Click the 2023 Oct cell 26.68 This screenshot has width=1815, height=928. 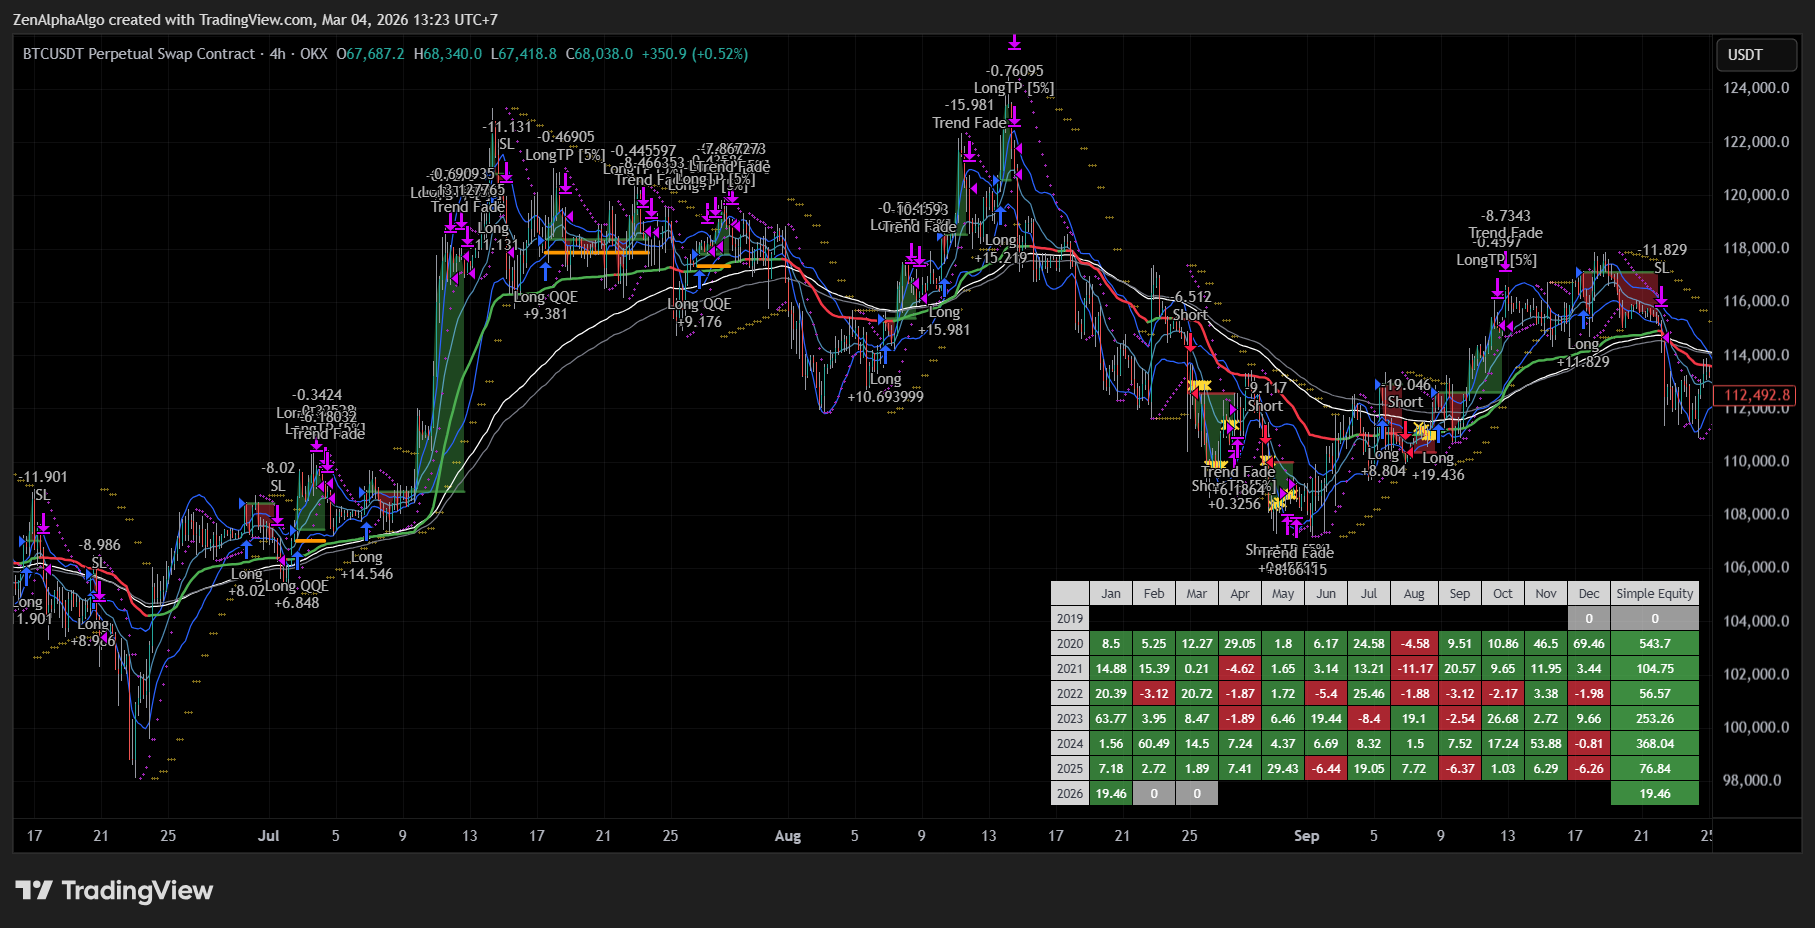coord(1503,718)
